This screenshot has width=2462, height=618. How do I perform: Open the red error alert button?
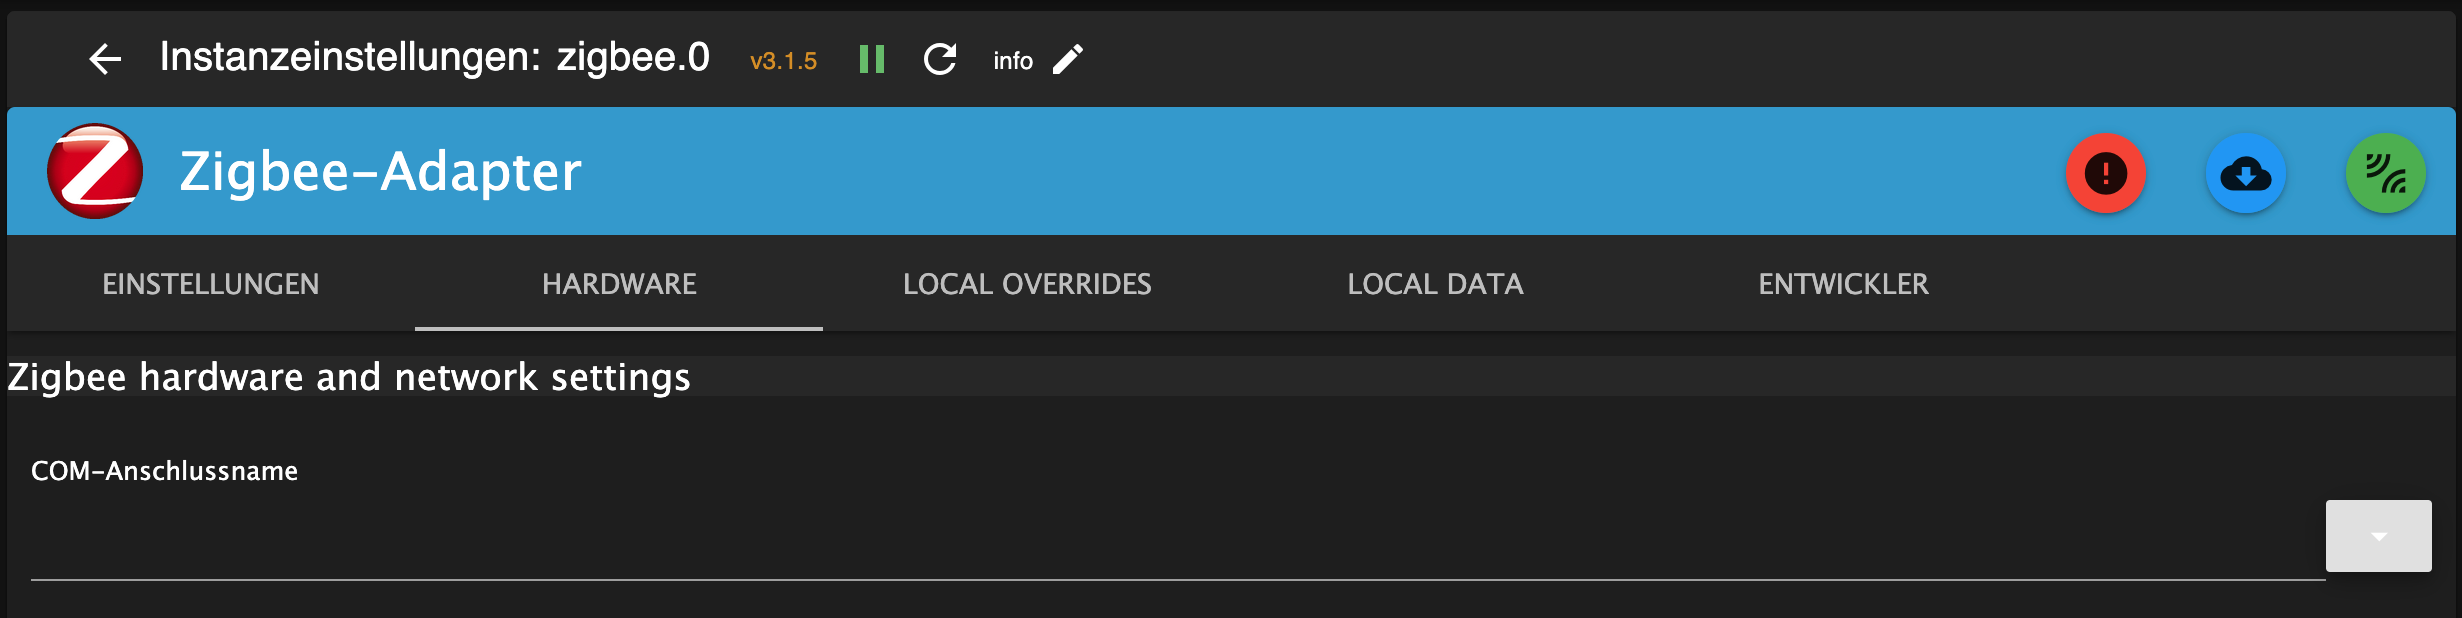point(2105,174)
